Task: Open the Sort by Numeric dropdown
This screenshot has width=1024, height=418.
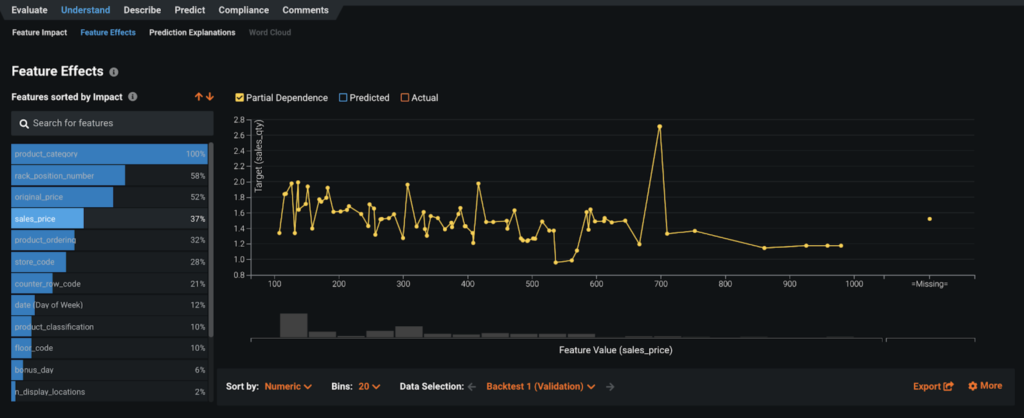Action: (288, 386)
